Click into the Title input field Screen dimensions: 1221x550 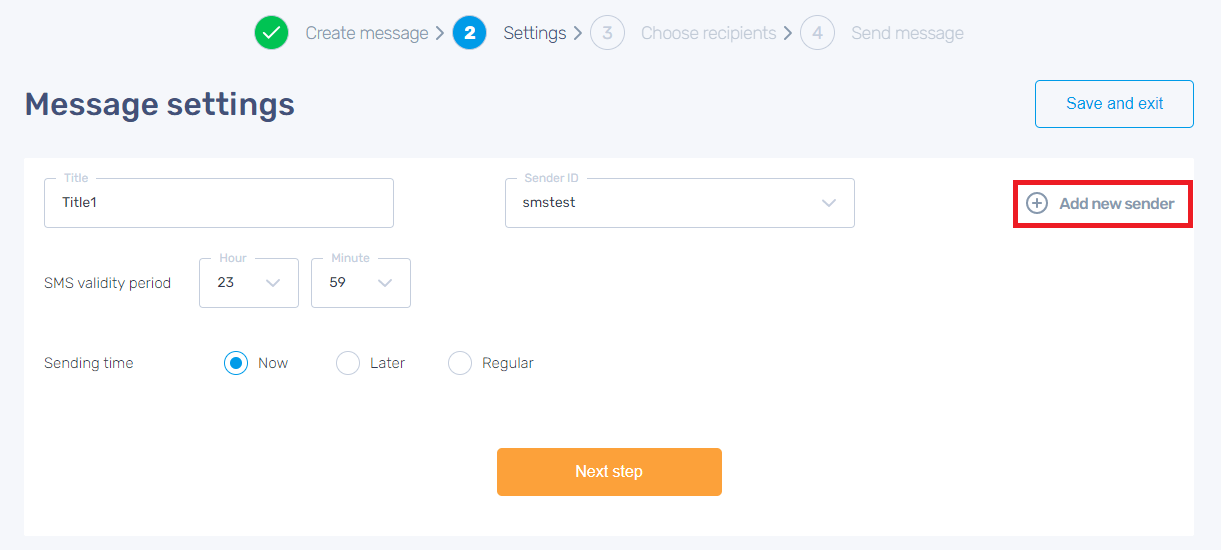[x=219, y=203]
